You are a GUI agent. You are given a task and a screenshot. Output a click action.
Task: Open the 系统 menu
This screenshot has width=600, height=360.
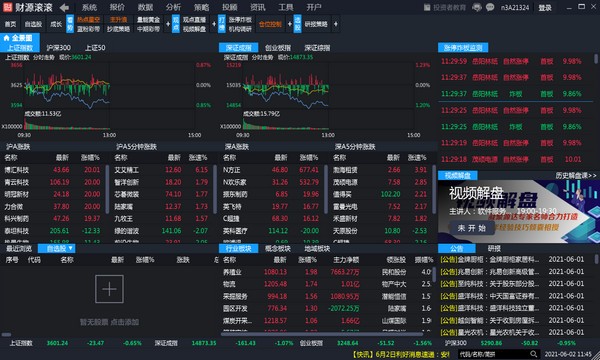click(89, 7)
